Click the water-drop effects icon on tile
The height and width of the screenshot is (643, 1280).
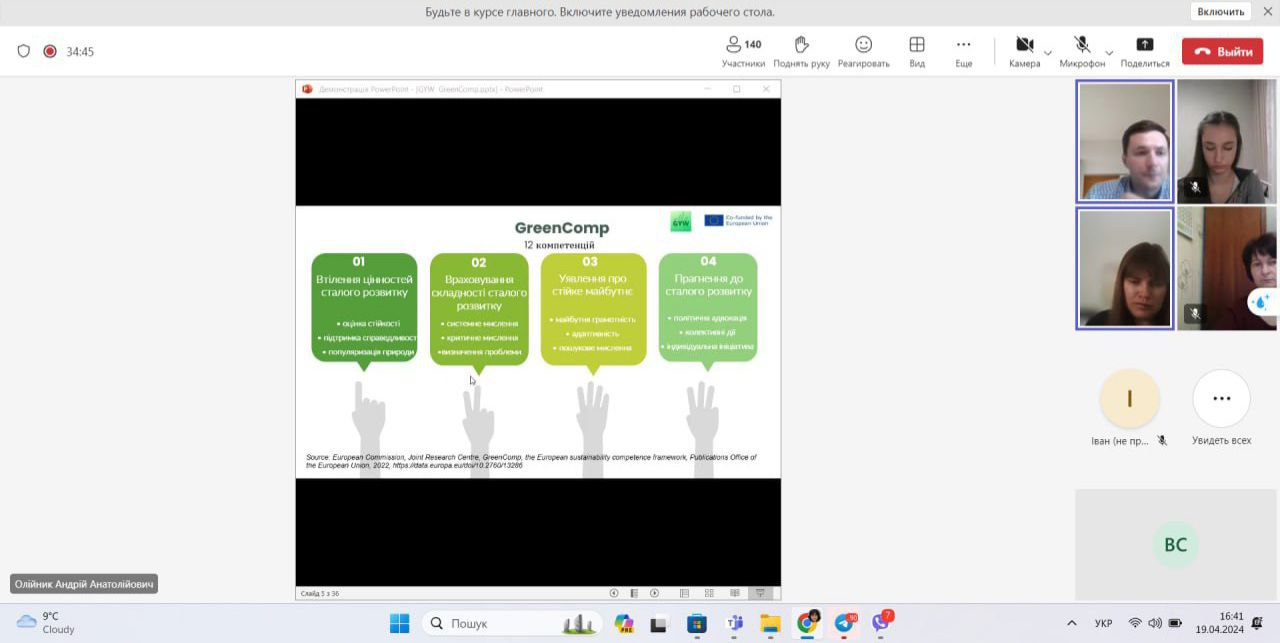[x=1262, y=301]
